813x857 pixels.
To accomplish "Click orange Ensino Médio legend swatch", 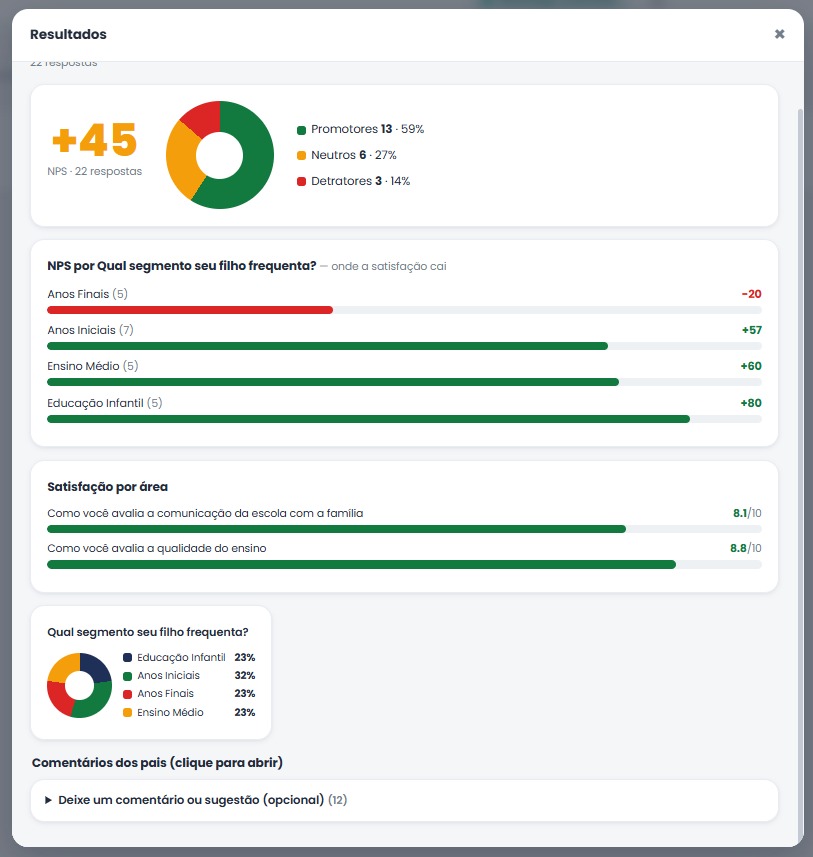I will click(x=127, y=713).
